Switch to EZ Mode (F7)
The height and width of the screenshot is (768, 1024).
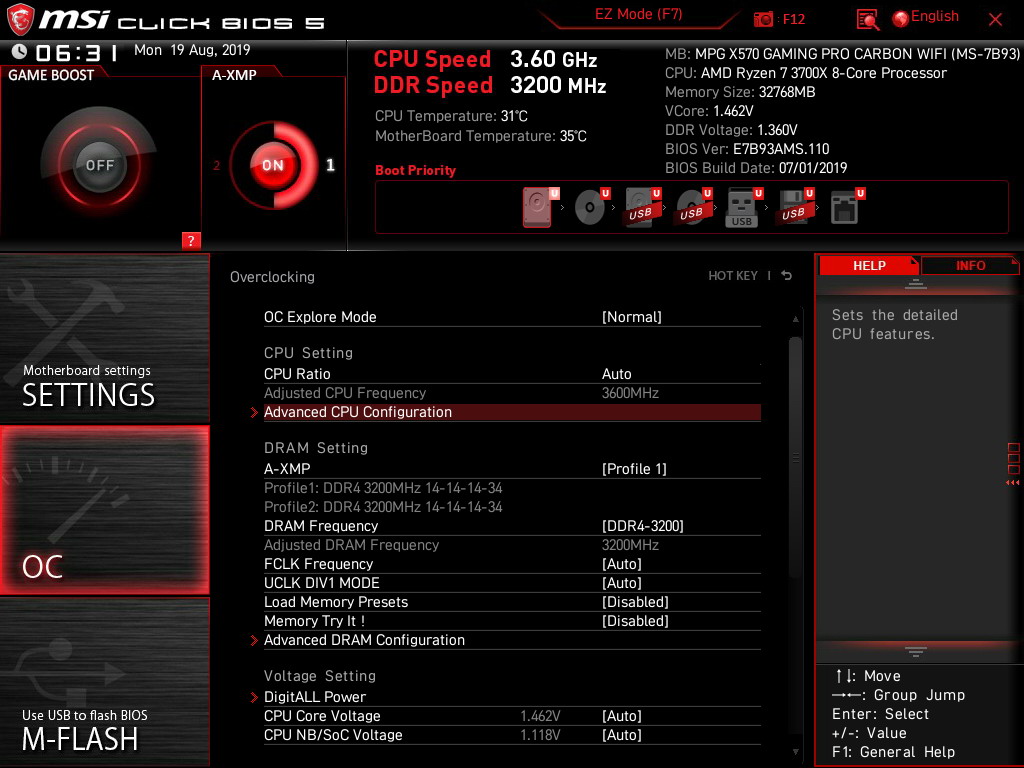[639, 14]
